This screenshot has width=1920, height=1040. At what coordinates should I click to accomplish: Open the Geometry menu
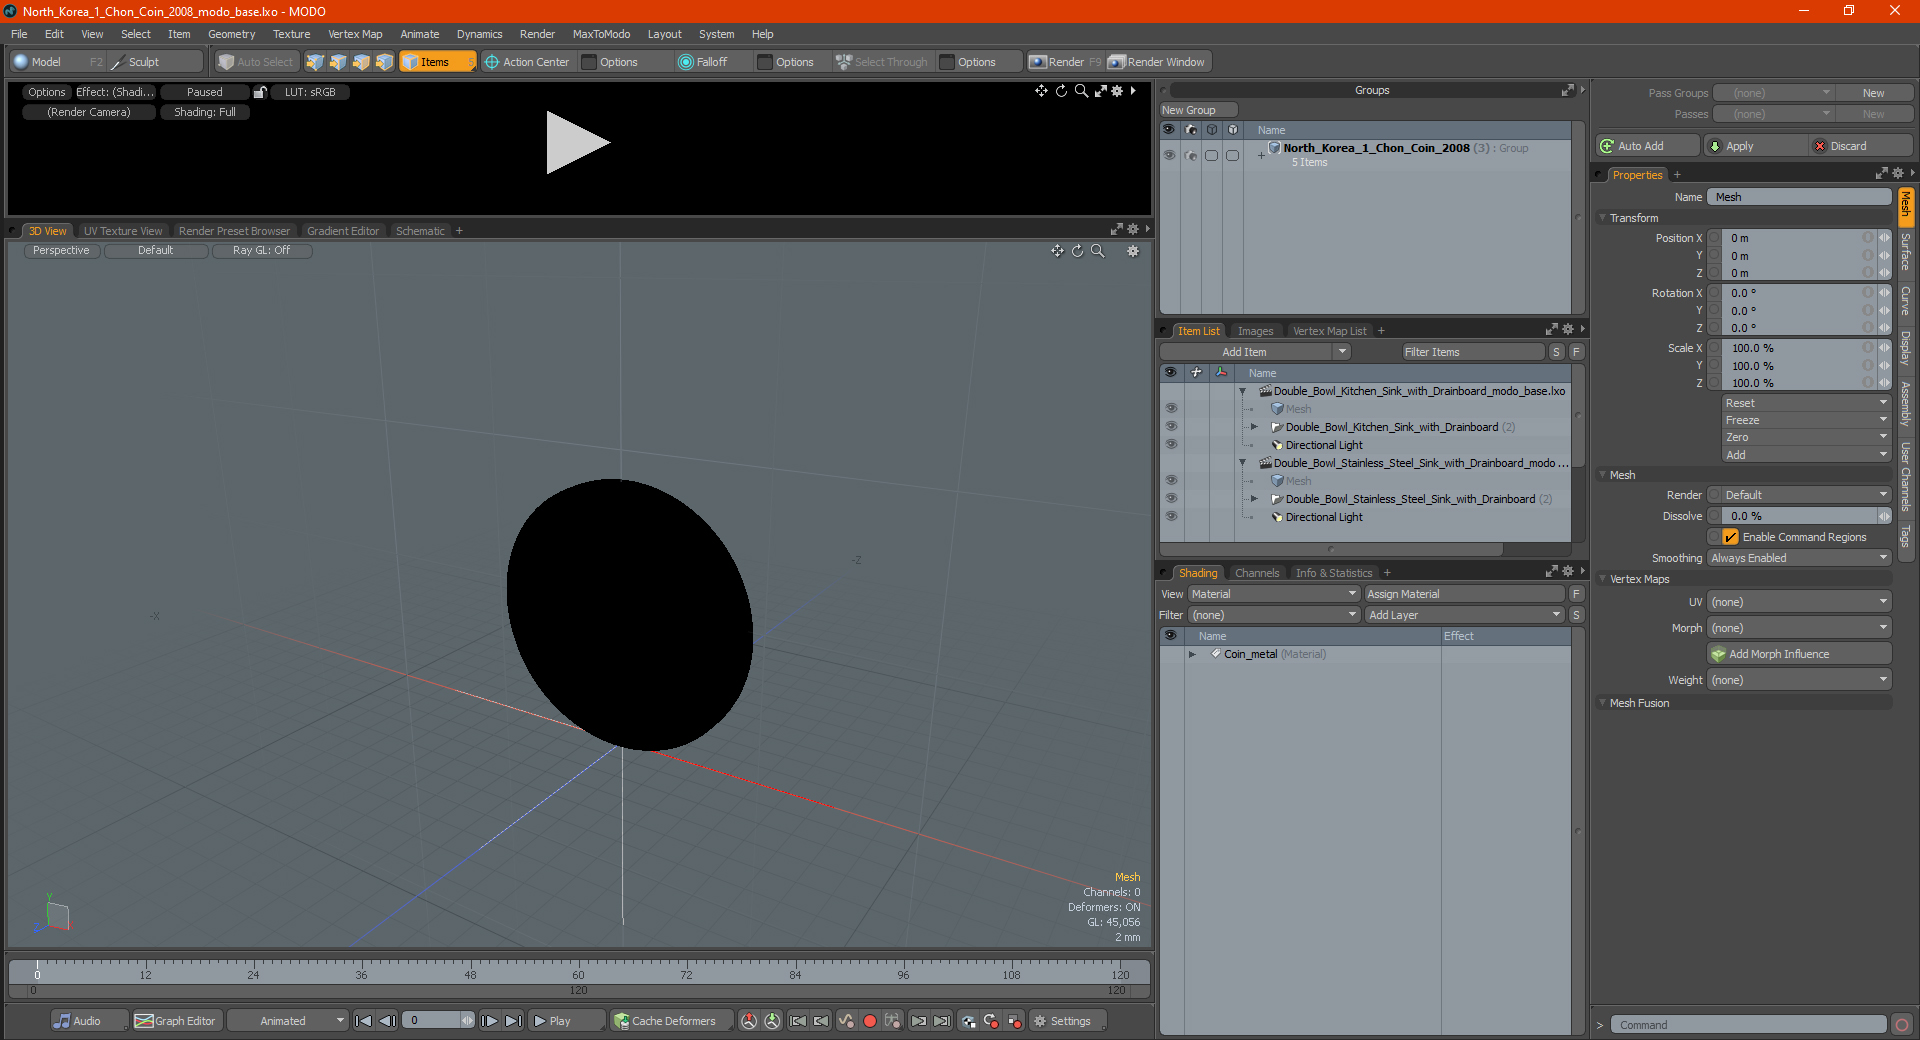(x=231, y=34)
